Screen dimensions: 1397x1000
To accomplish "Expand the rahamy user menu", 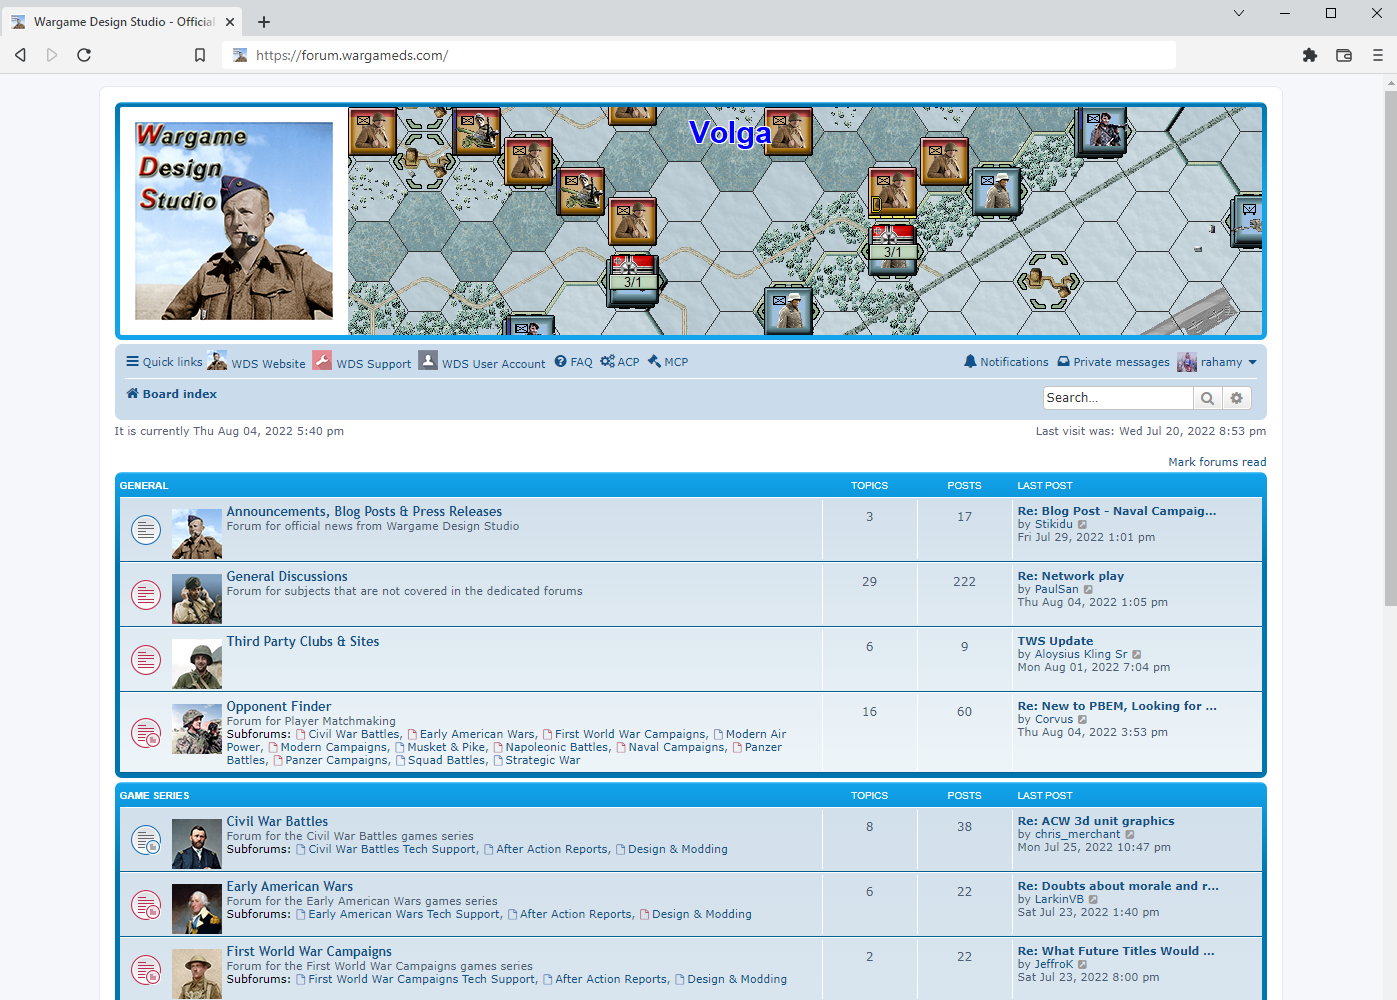I will [x=1217, y=362].
